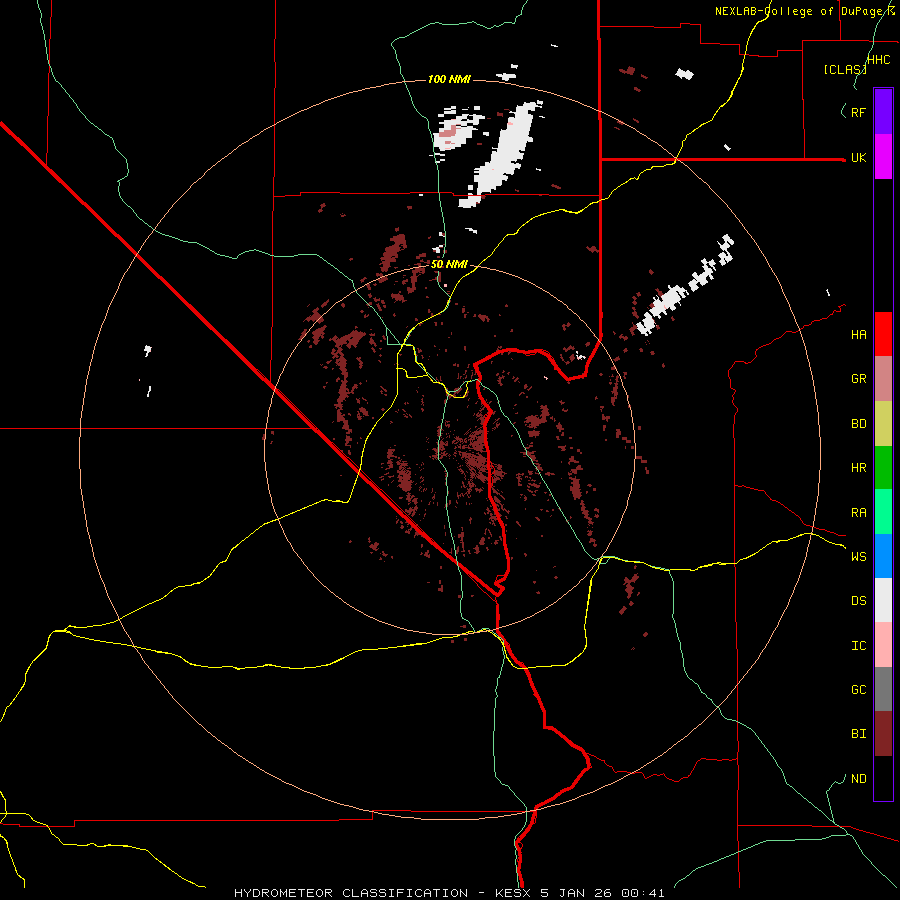This screenshot has width=900, height=900.
Task: Click the HYDROMETEOR CLASSIFICATION title text
Action: [x=351, y=893]
